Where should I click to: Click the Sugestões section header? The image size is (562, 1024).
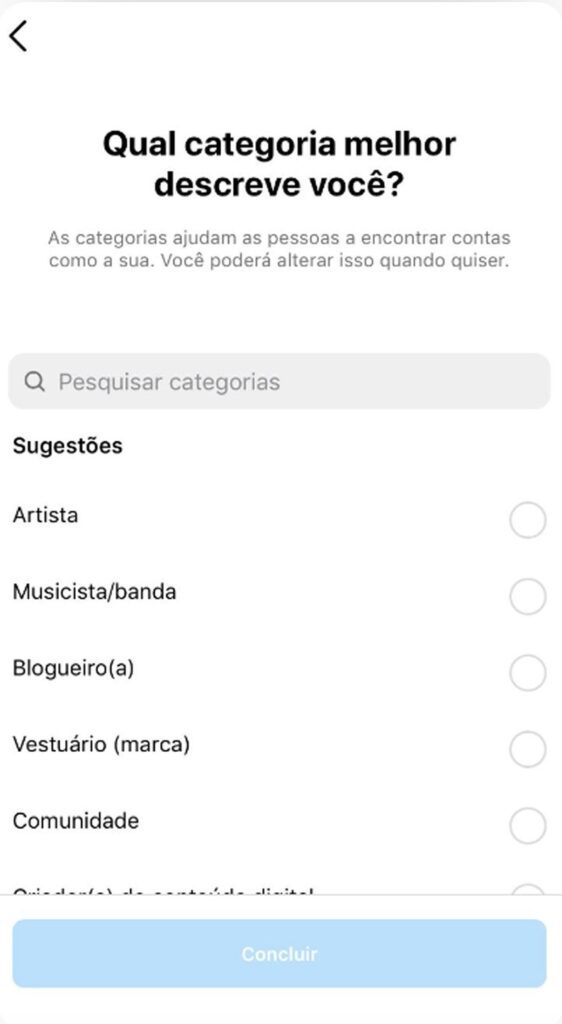point(68,447)
